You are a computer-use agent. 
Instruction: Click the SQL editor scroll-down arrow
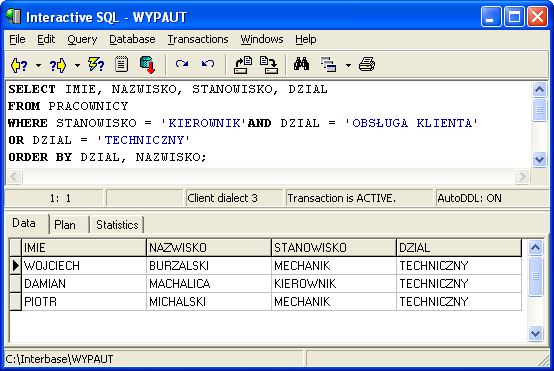[x=540, y=159]
